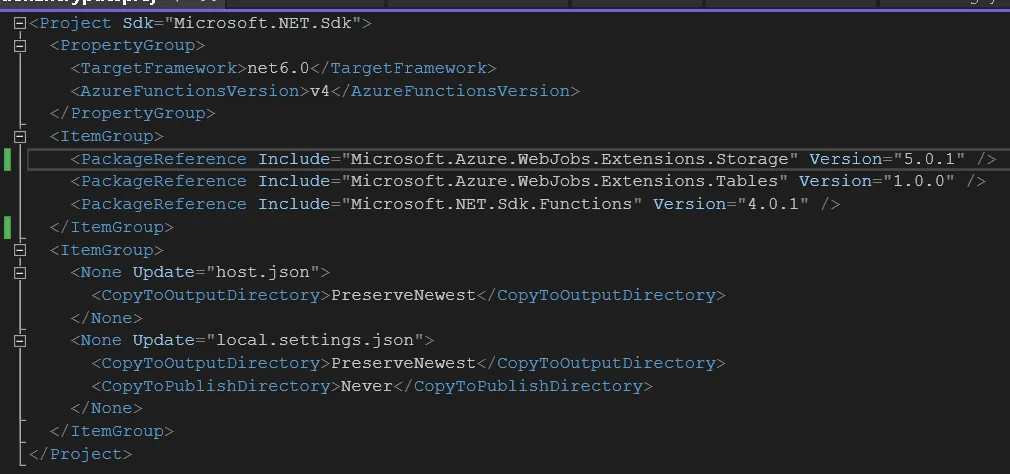Viewport: 1010px width, 474px height.
Task: Click the closing TargetFramework tag
Action: (403, 68)
